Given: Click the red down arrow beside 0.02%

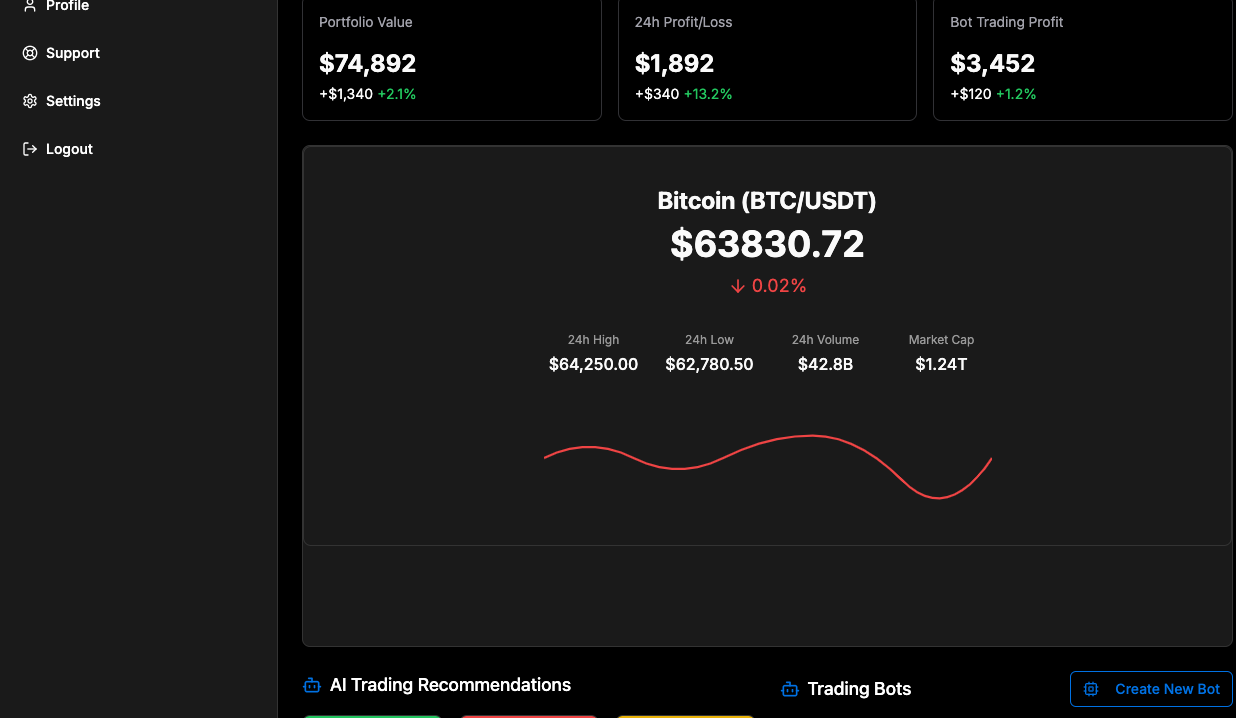Looking at the screenshot, I should [x=738, y=286].
